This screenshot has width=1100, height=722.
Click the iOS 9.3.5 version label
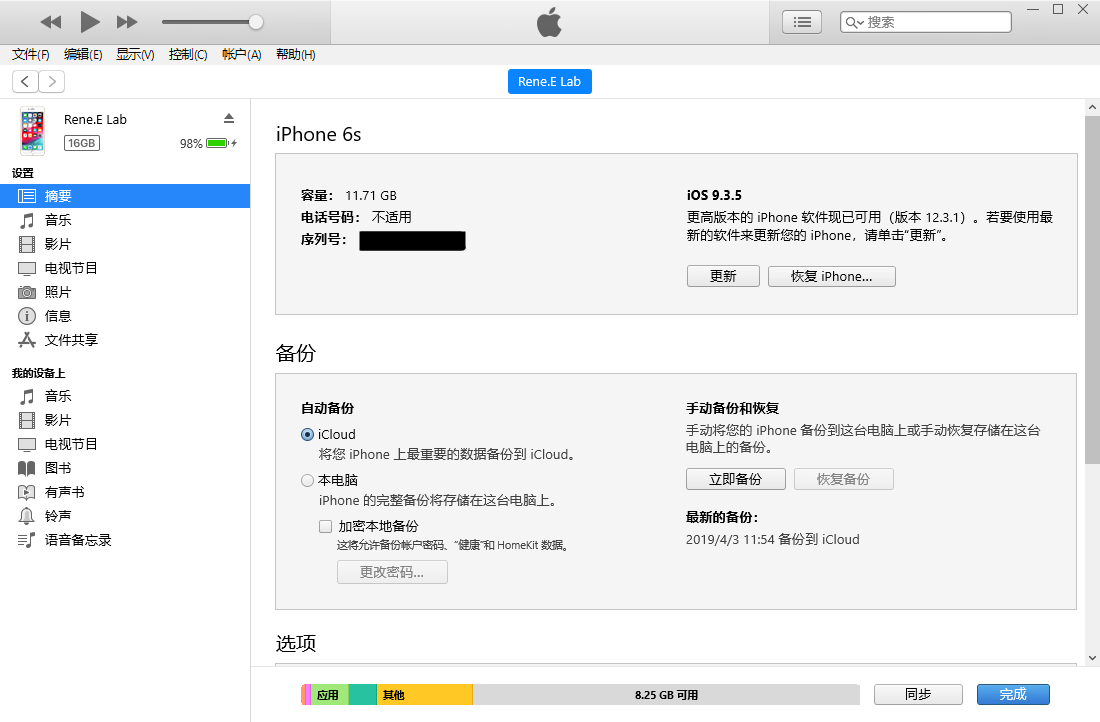[x=714, y=195]
